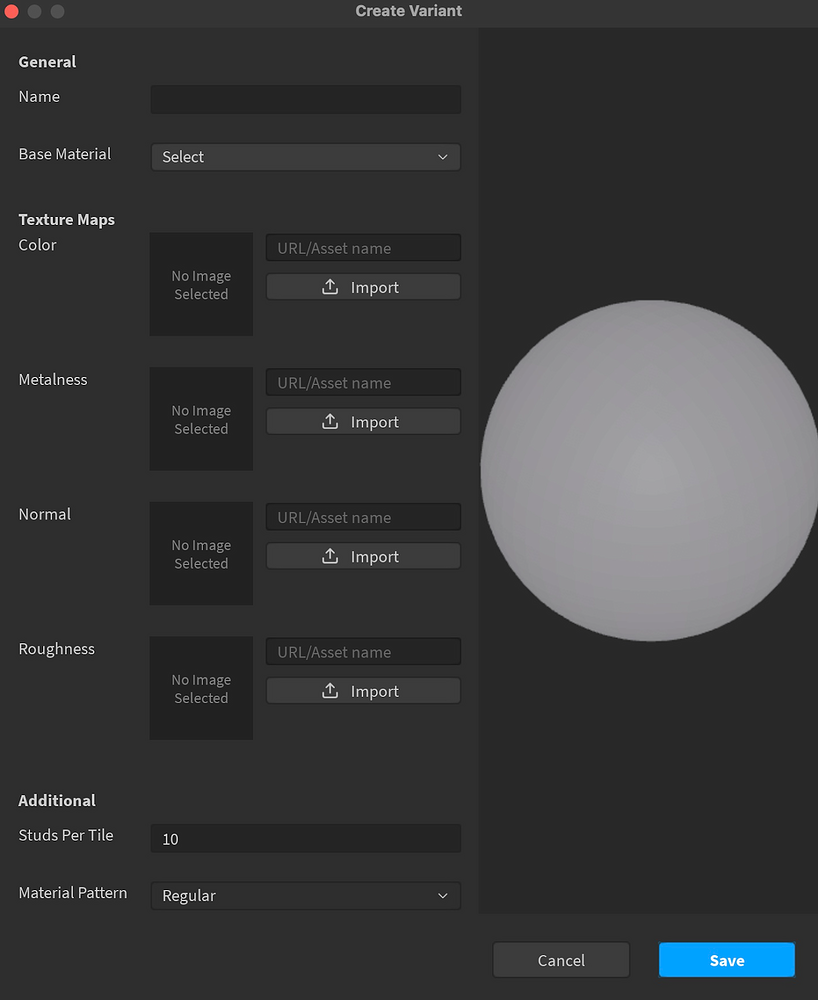Import a Metalness texture map image
Image resolution: width=818 pixels, height=1000 pixels.
pyautogui.click(x=362, y=421)
